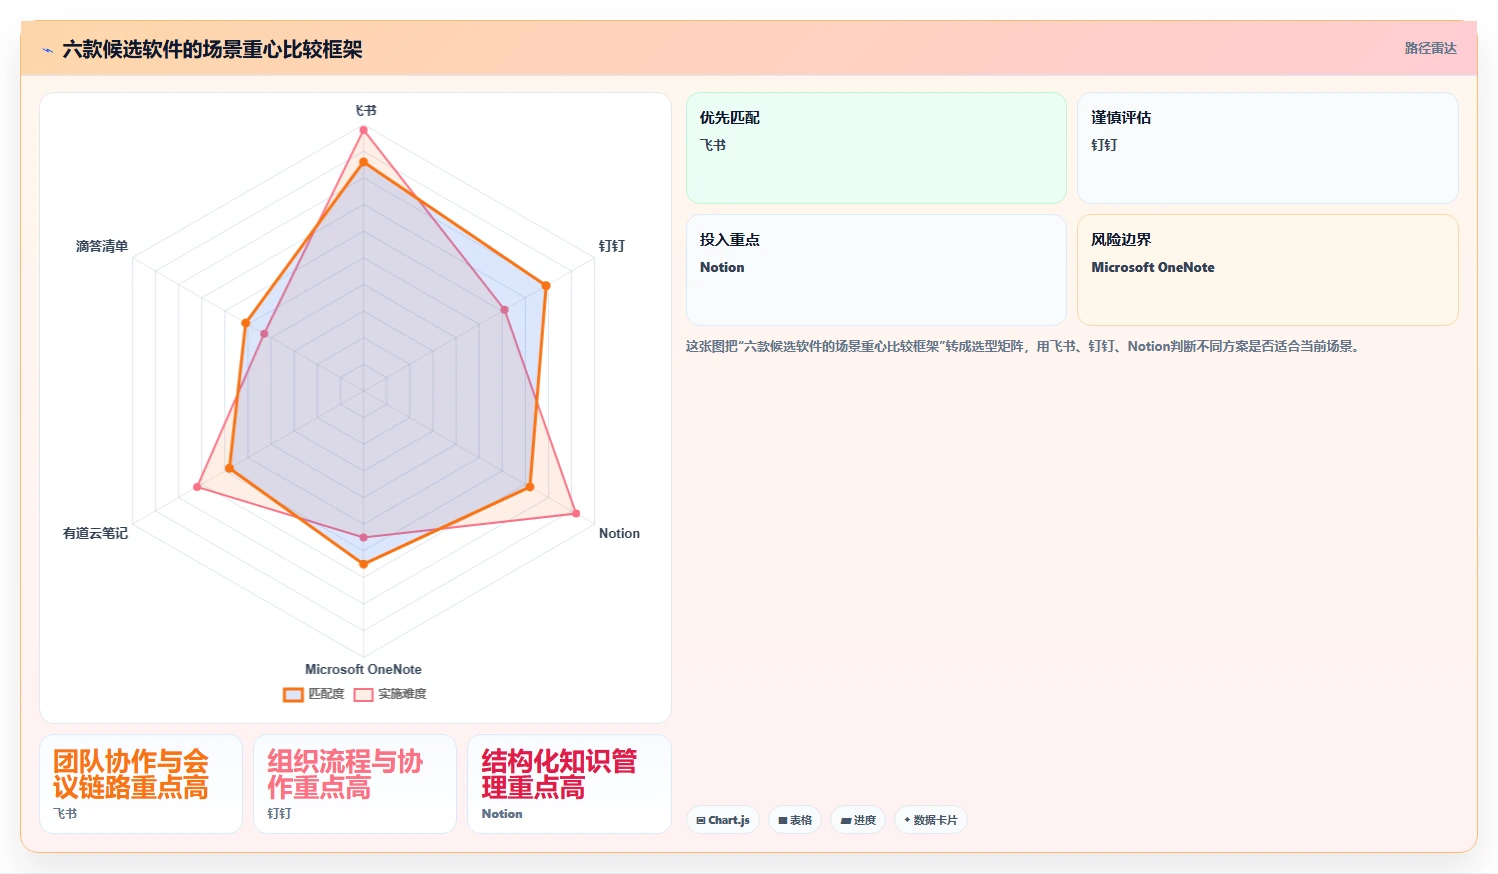The image size is (1498, 874).
Task: Select the pink 实施难度 point on Notion axis
Action: coord(576,514)
